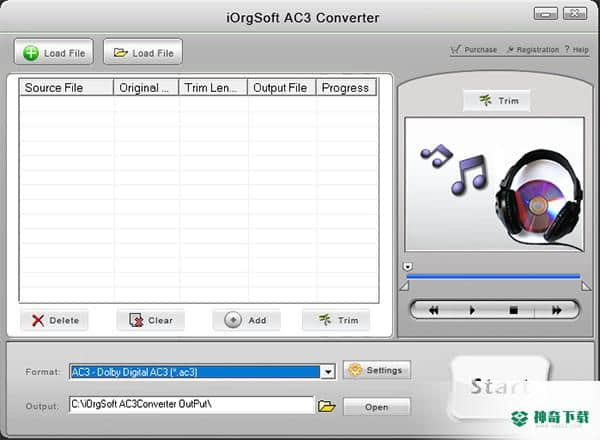600x440 pixels.
Task: Open the Help link
Action: pyautogui.click(x=577, y=50)
